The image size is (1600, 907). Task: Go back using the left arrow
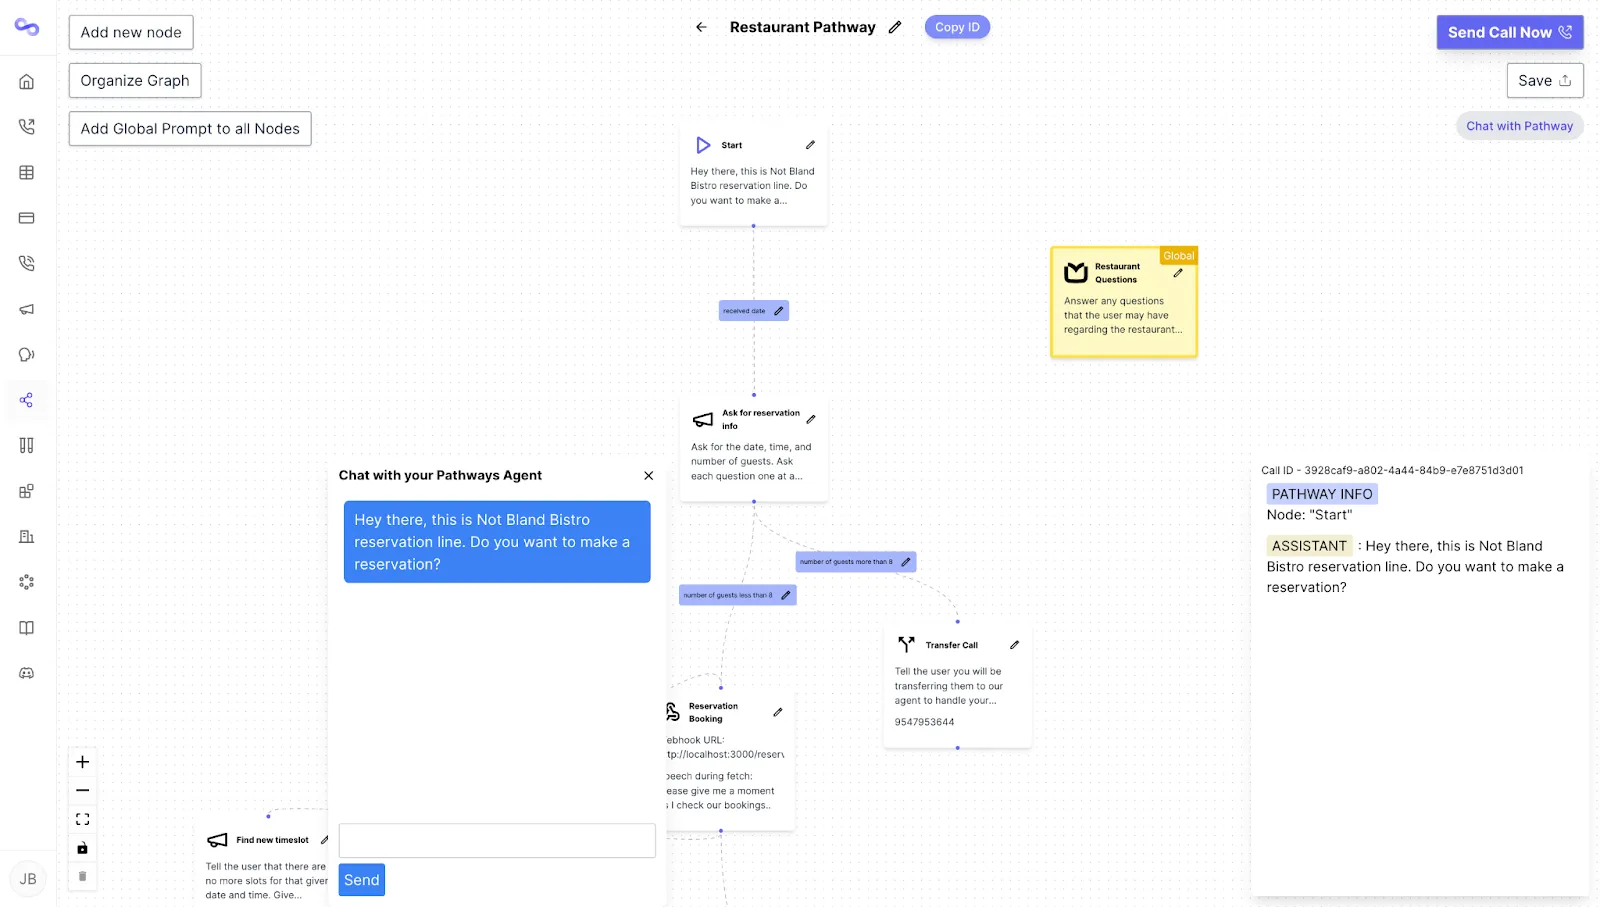coord(701,27)
